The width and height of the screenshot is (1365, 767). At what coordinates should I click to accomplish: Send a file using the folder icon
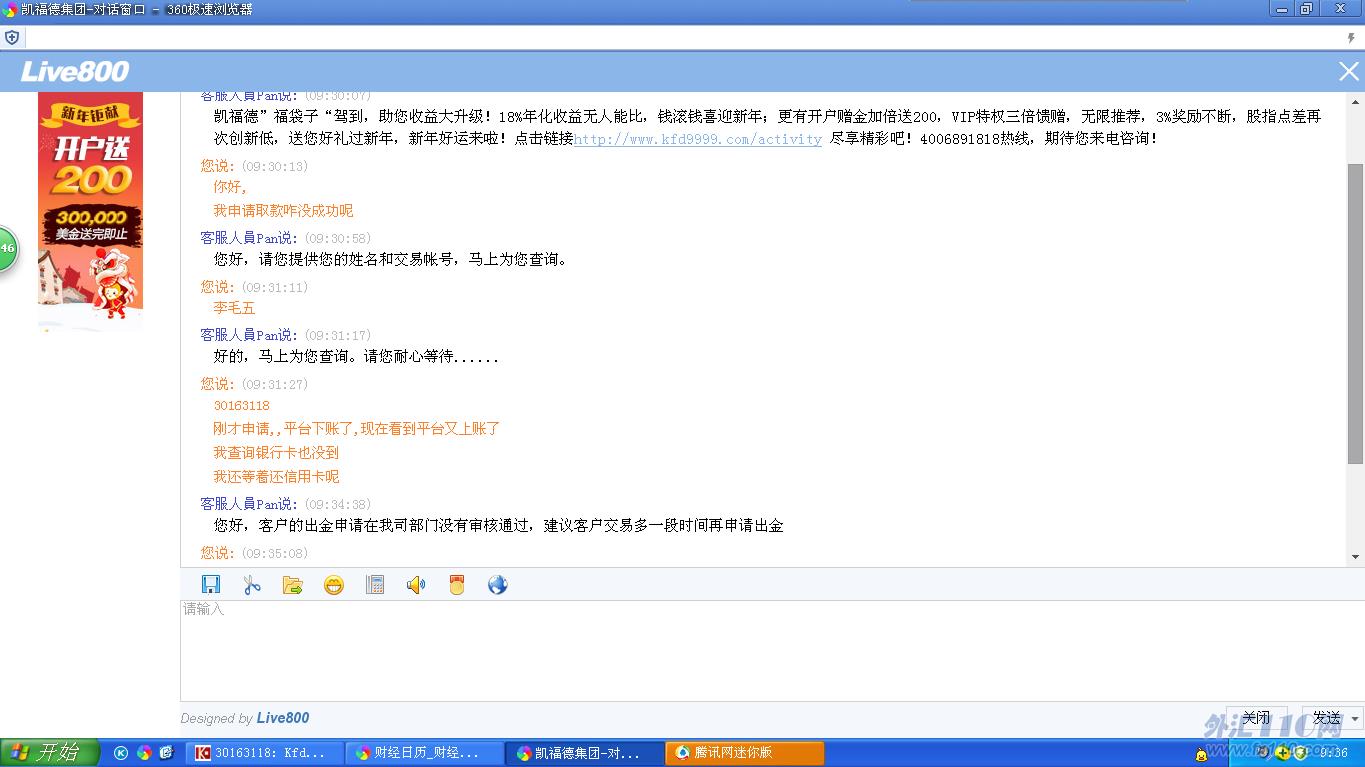[x=293, y=585]
